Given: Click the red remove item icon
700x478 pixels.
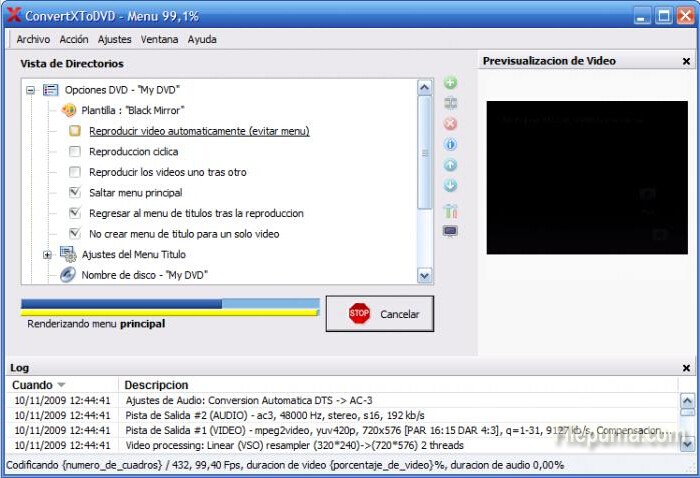Looking at the screenshot, I should pos(450,124).
